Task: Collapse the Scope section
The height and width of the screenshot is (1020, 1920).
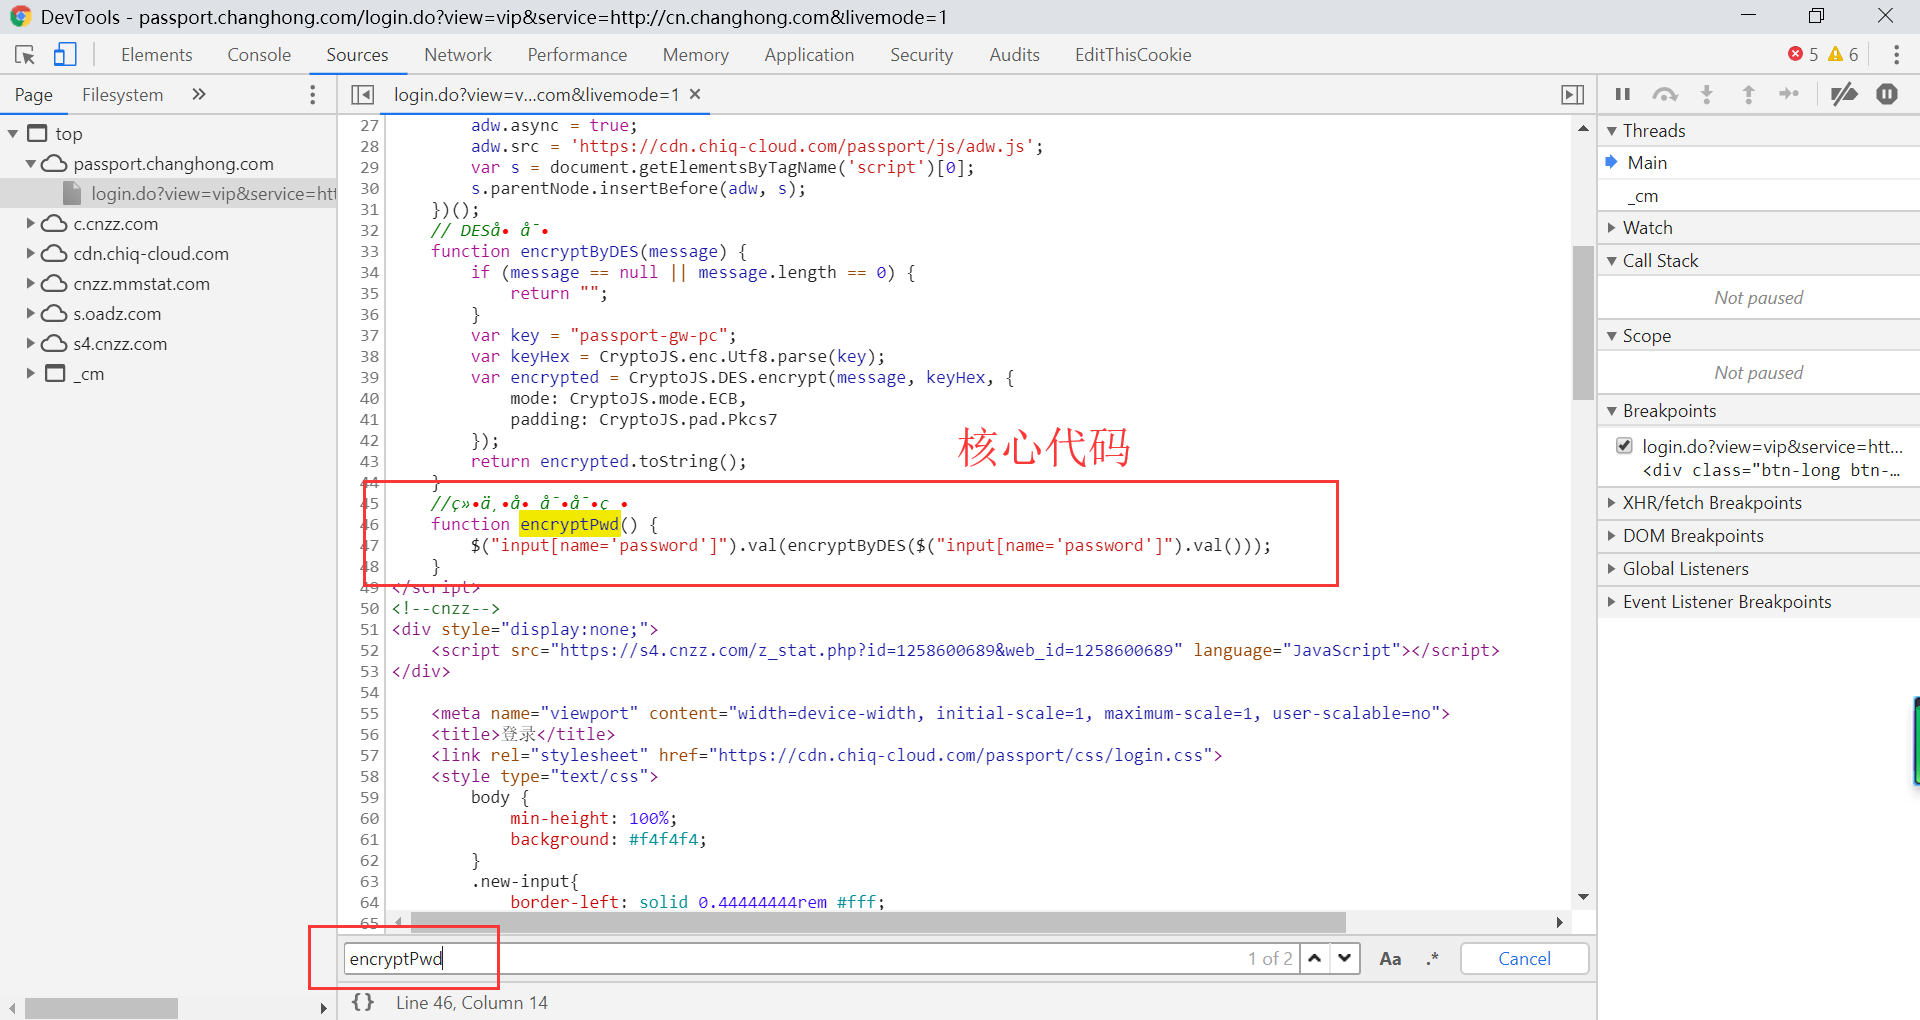Action: pyautogui.click(x=1758, y=336)
